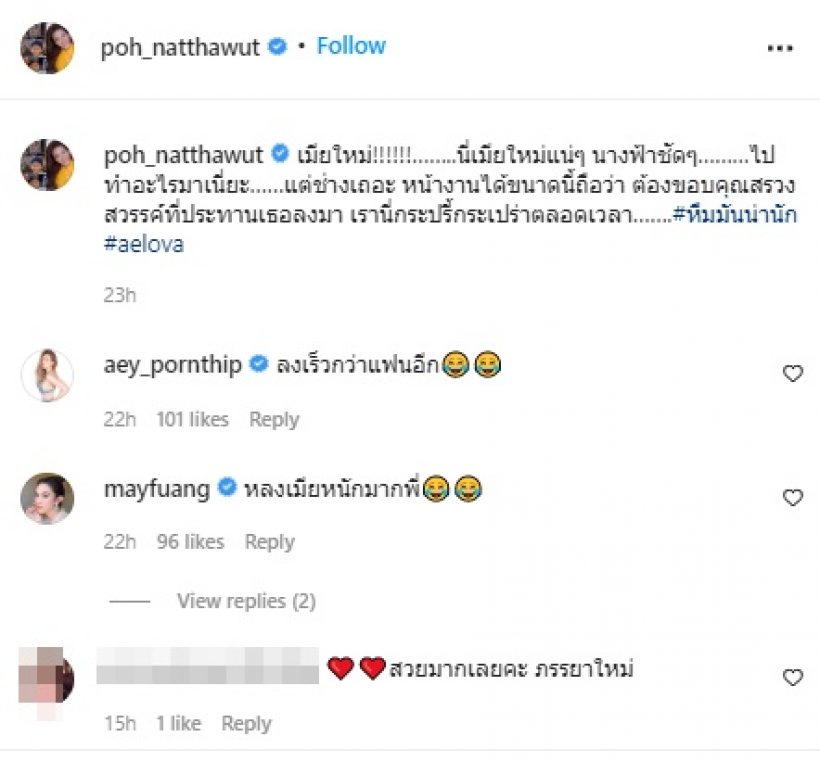Open mayfuang's profile avatar

click(47, 498)
